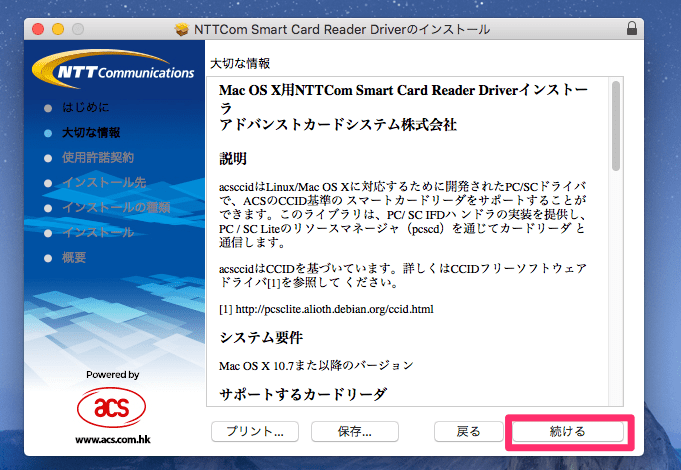Click the システム要件 heading
Viewport: 681px width, 470px height.
pos(261,338)
